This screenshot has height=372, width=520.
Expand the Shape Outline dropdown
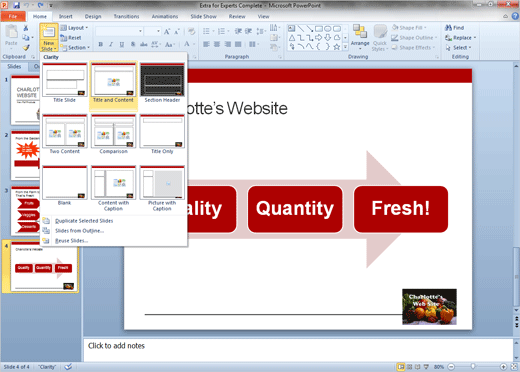coord(414,38)
